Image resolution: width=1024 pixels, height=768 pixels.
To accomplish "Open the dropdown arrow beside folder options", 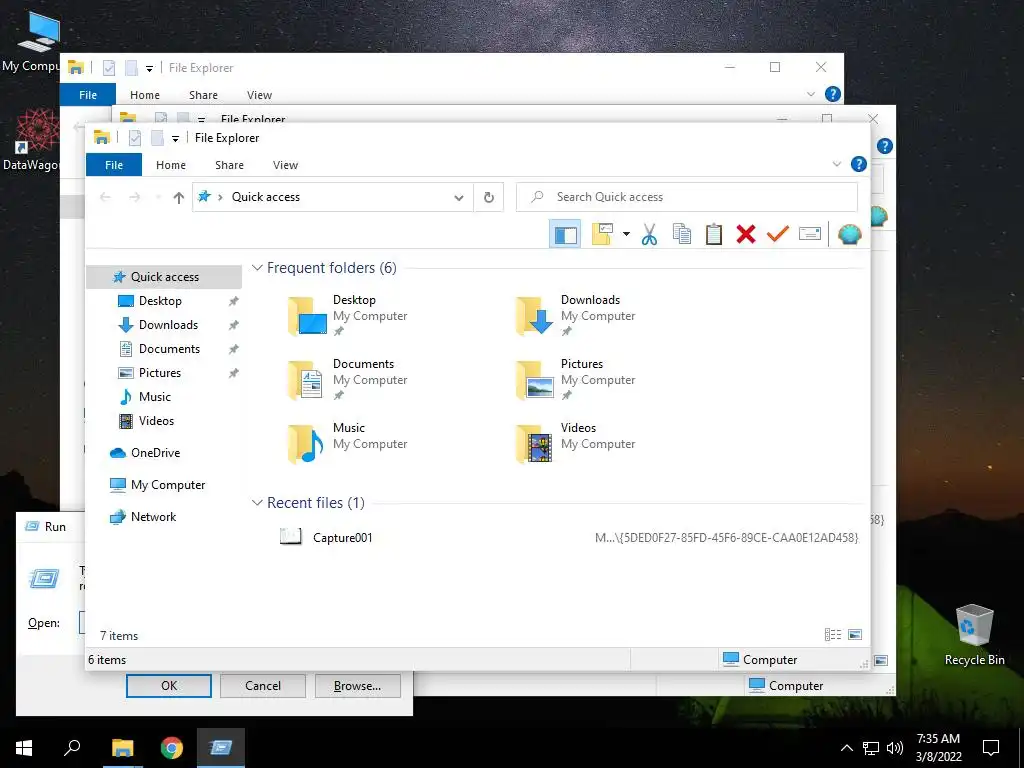I will tap(626, 234).
